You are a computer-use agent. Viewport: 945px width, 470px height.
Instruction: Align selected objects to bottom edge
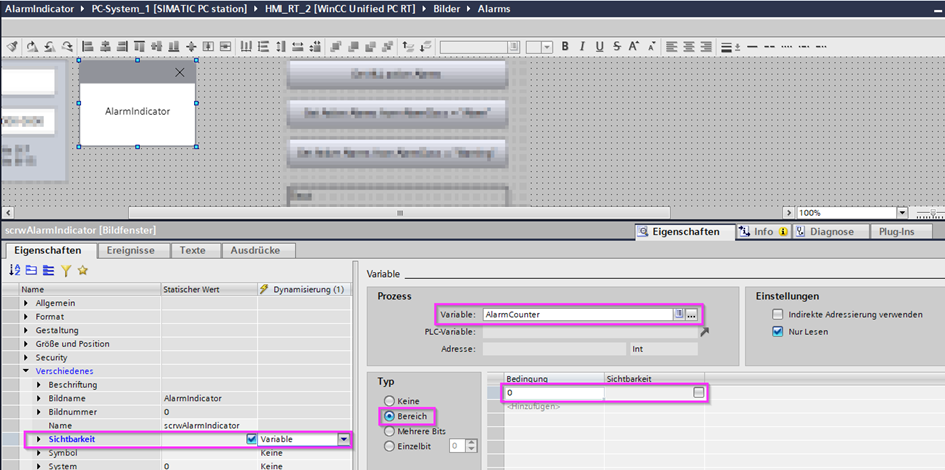174,46
